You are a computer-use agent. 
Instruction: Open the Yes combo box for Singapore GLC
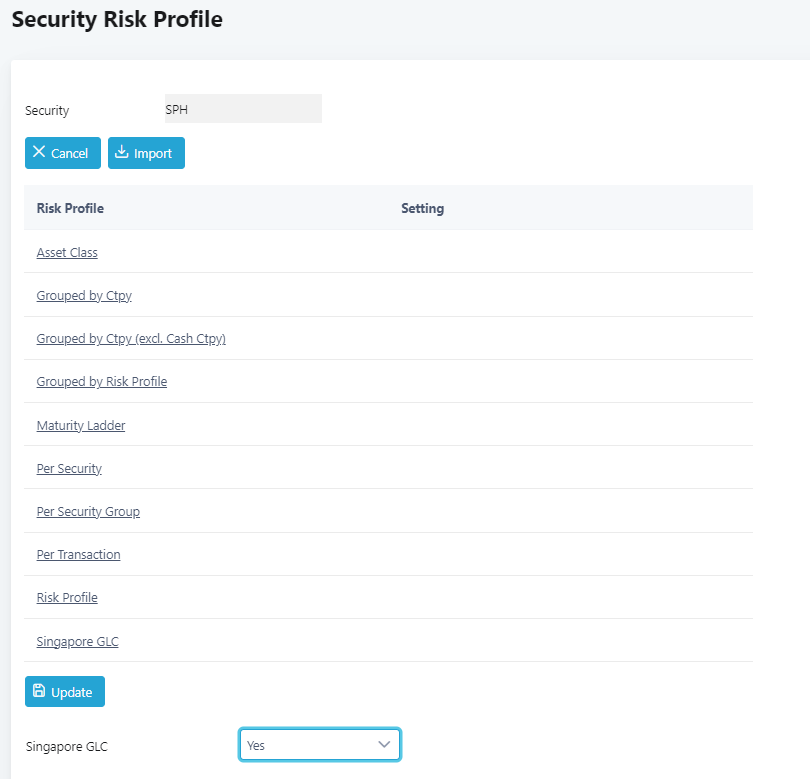[x=320, y=744]
